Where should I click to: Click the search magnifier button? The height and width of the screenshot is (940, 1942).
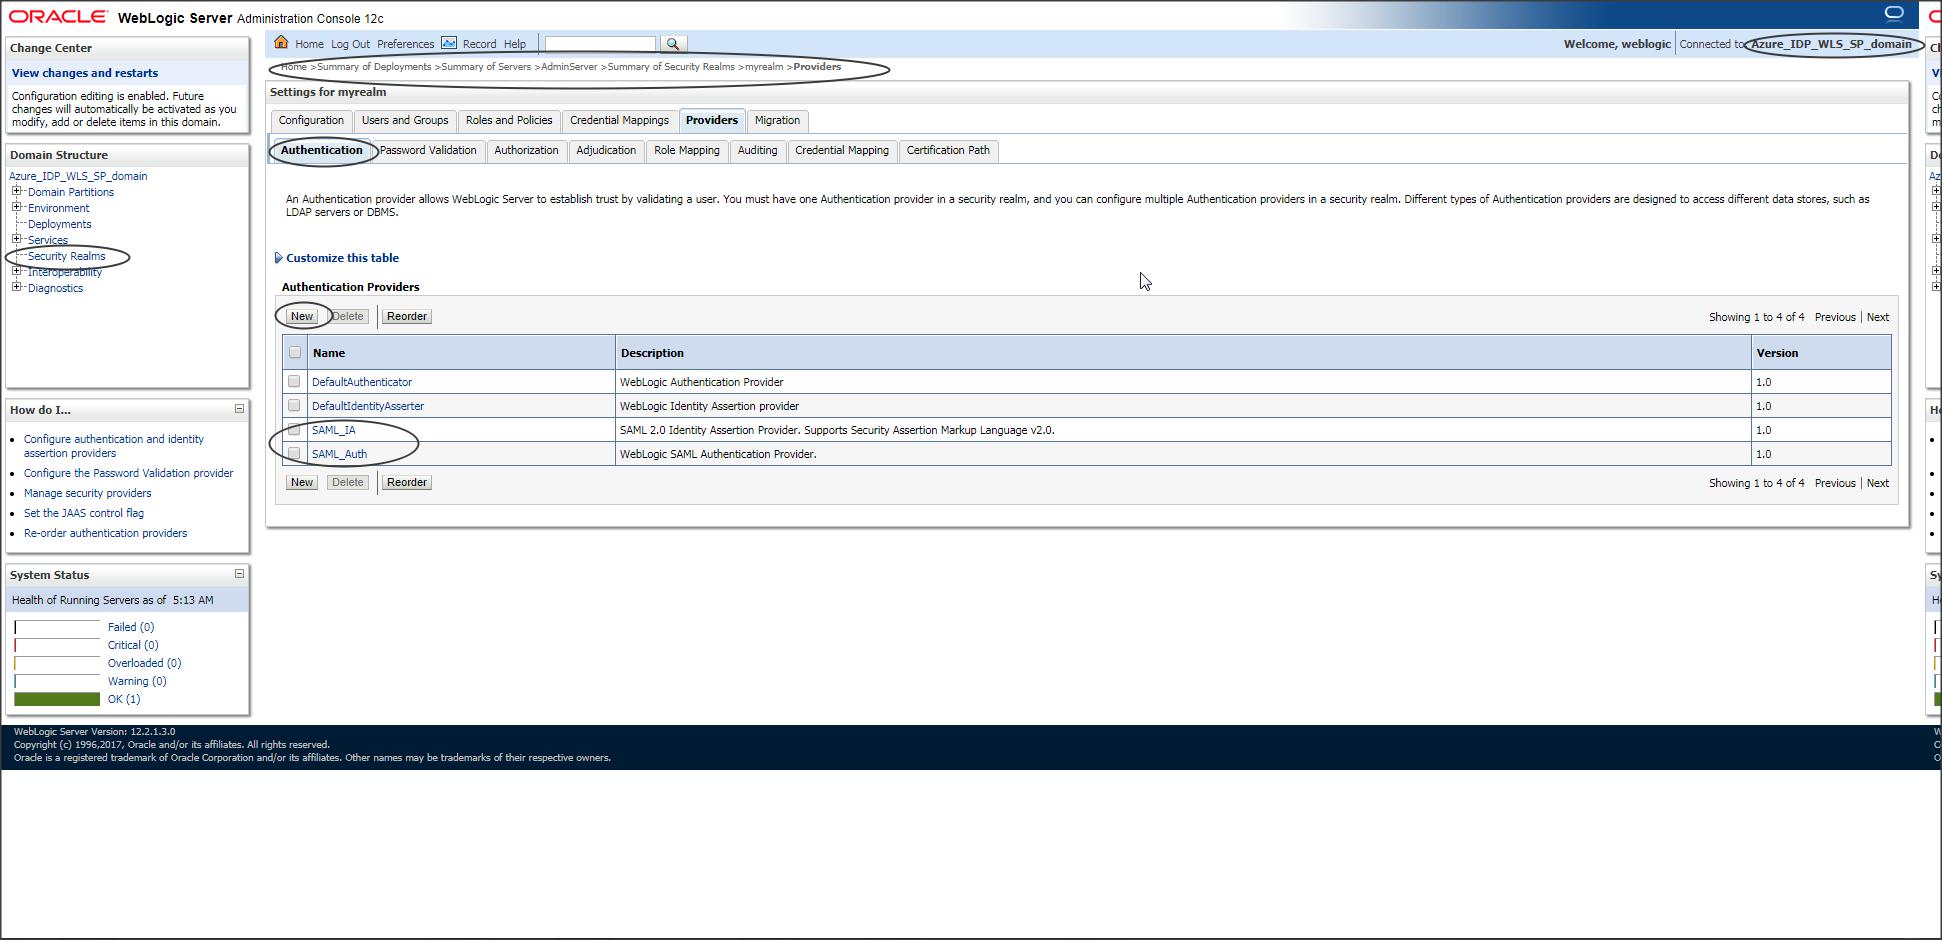click(673, 44)
